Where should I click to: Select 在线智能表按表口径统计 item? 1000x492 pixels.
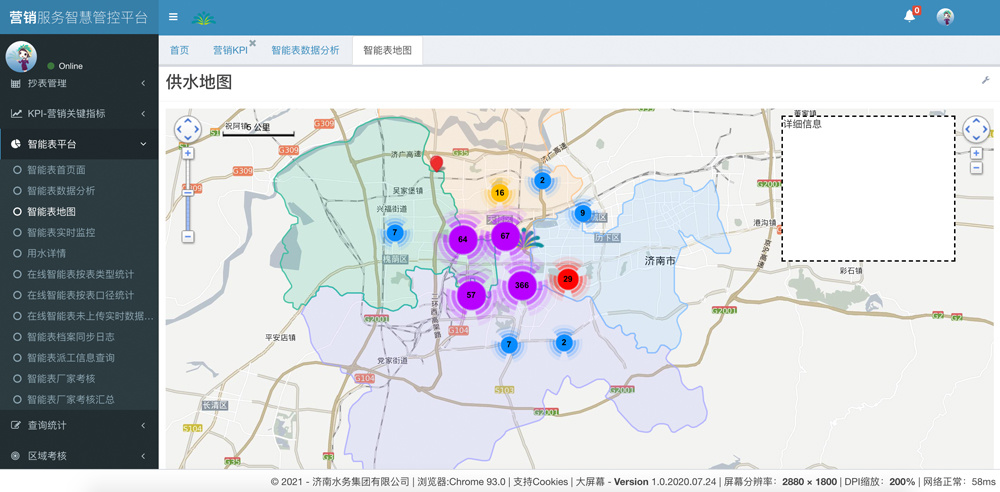[79, 295]
